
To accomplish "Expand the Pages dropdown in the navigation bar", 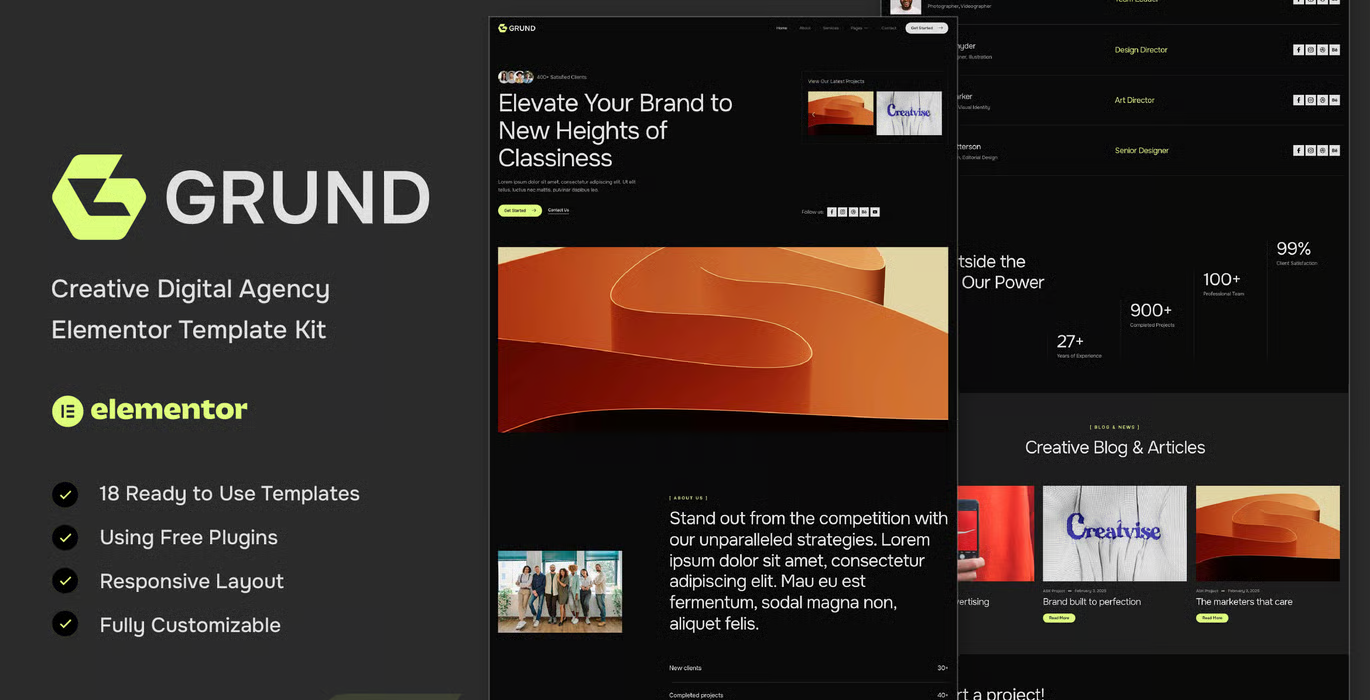I will pyautogui.click(x=856, y=28).
